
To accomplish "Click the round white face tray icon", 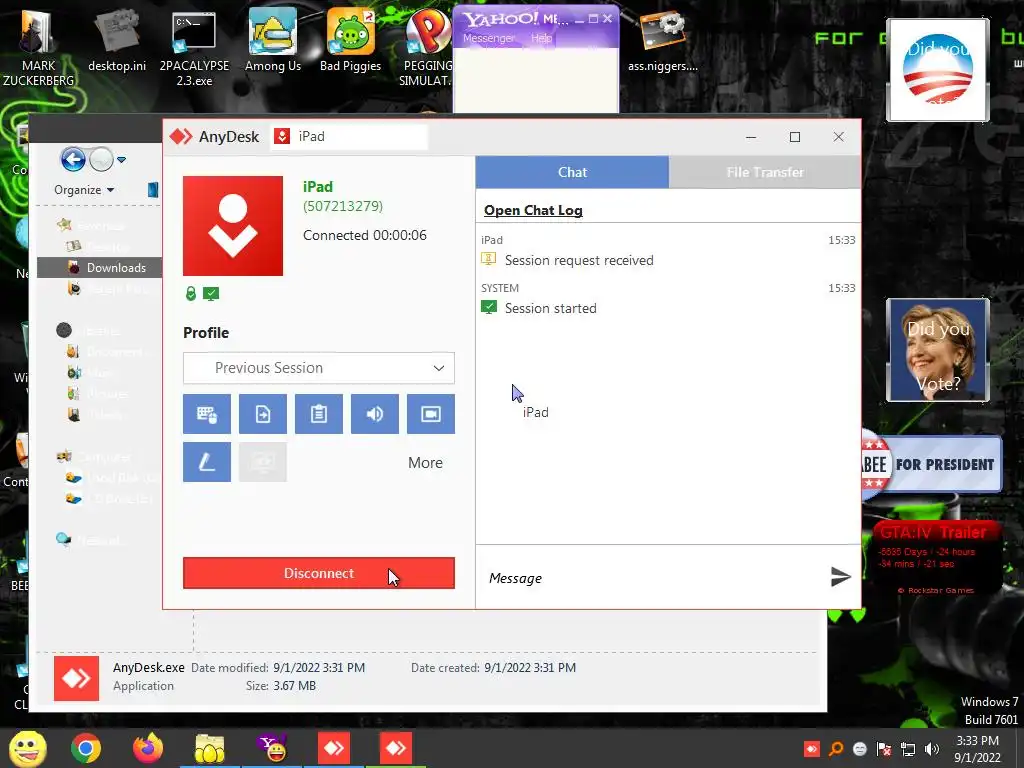I will coord(860,749).
